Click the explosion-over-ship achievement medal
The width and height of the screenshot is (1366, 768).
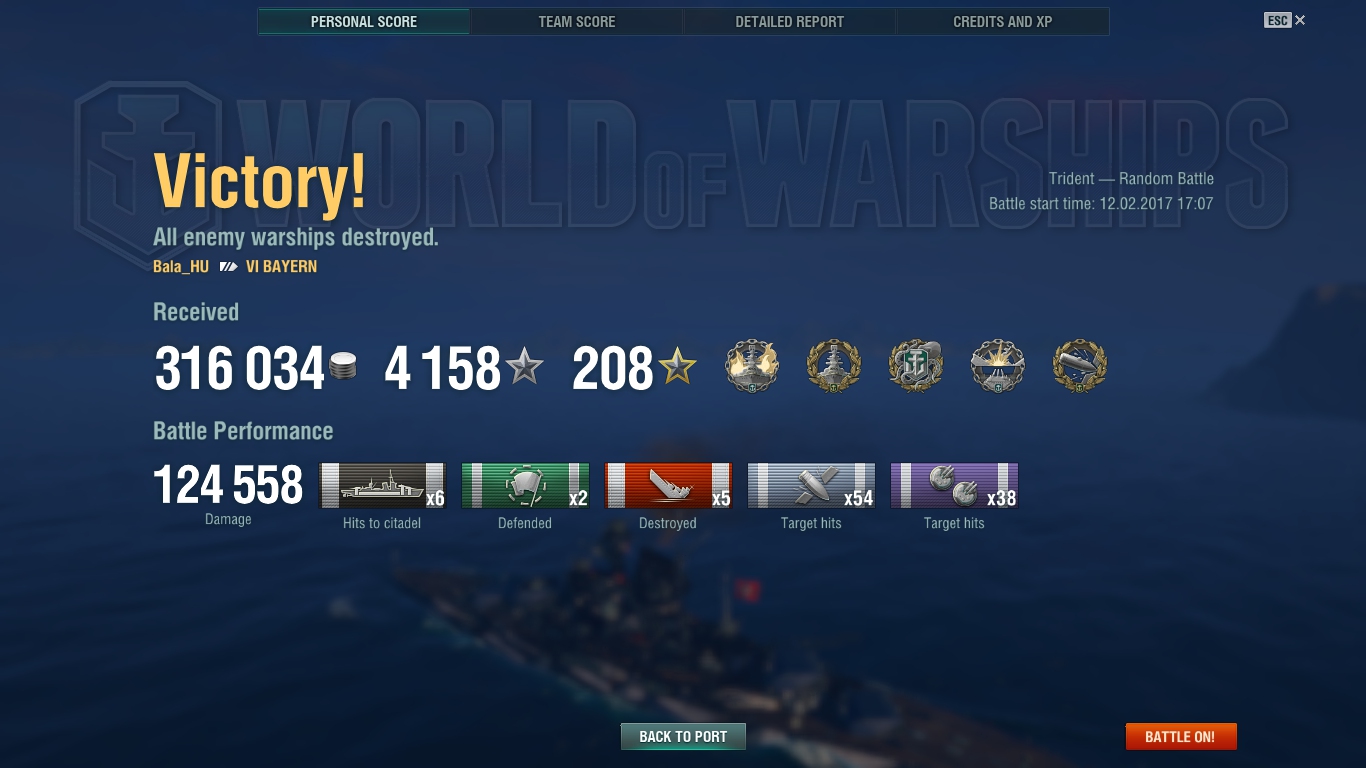click(x=998, y=366)
